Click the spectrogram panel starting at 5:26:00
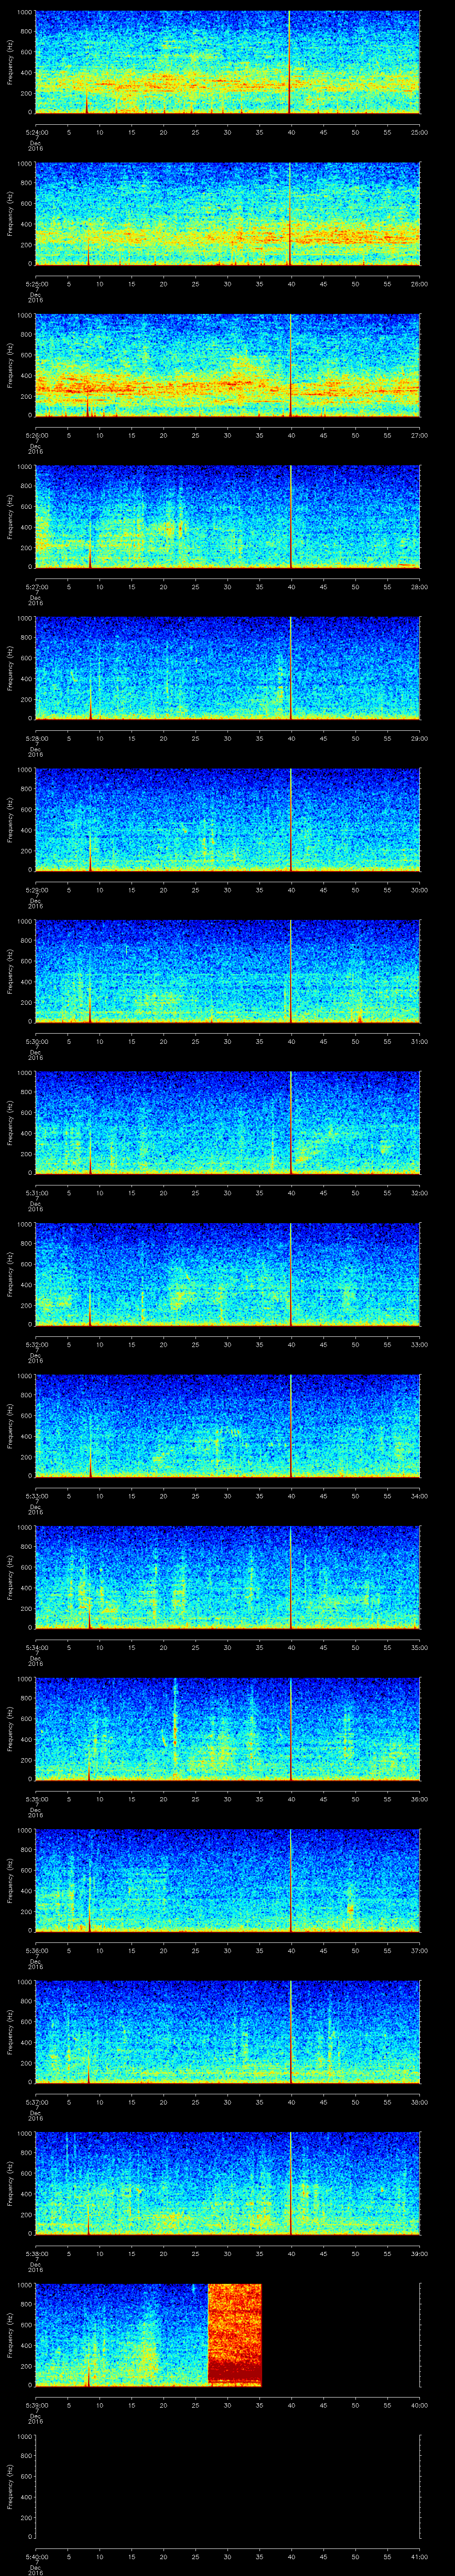This screenshot has height=2576, width=455. (227, 365)
